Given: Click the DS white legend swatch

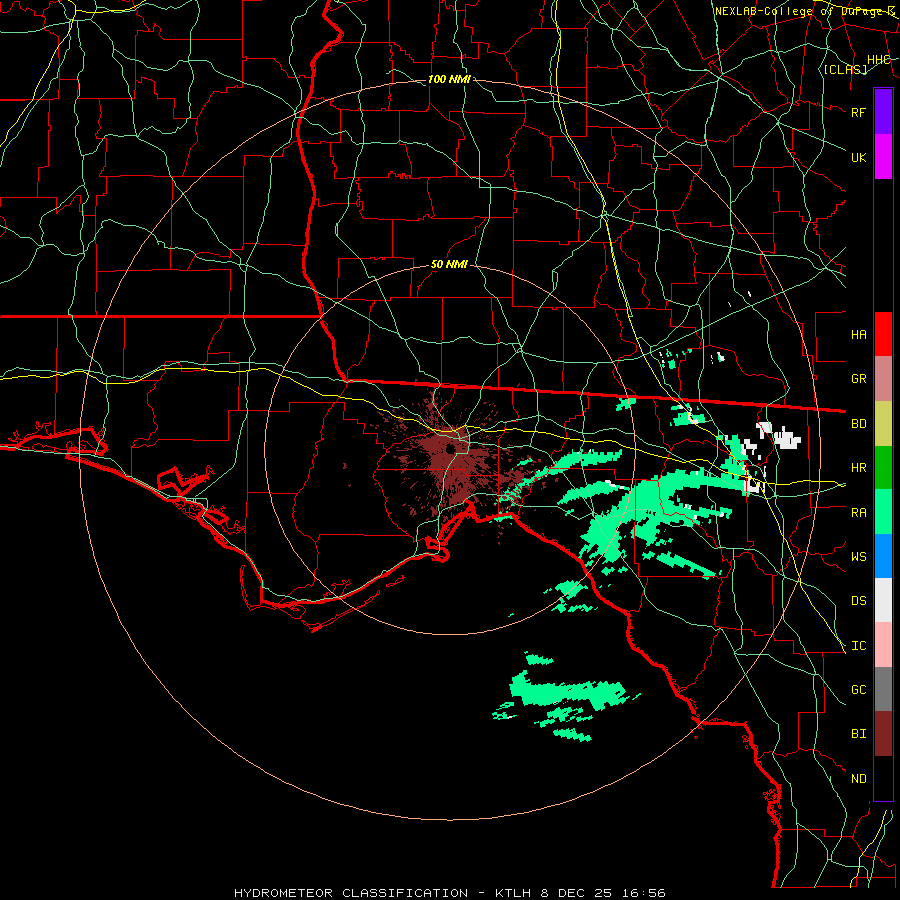Looking at the screenshot, I should pos(883,600).
